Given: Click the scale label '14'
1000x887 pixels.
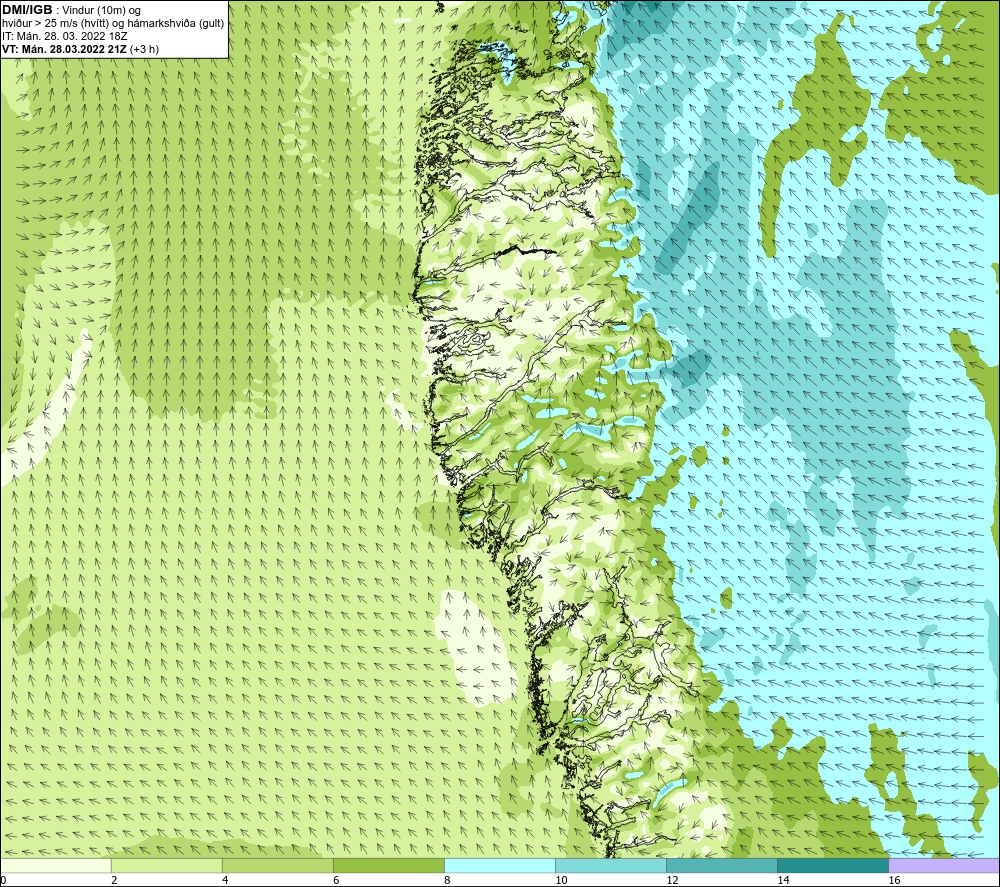Looking at the screenshot, I should 783,881.
